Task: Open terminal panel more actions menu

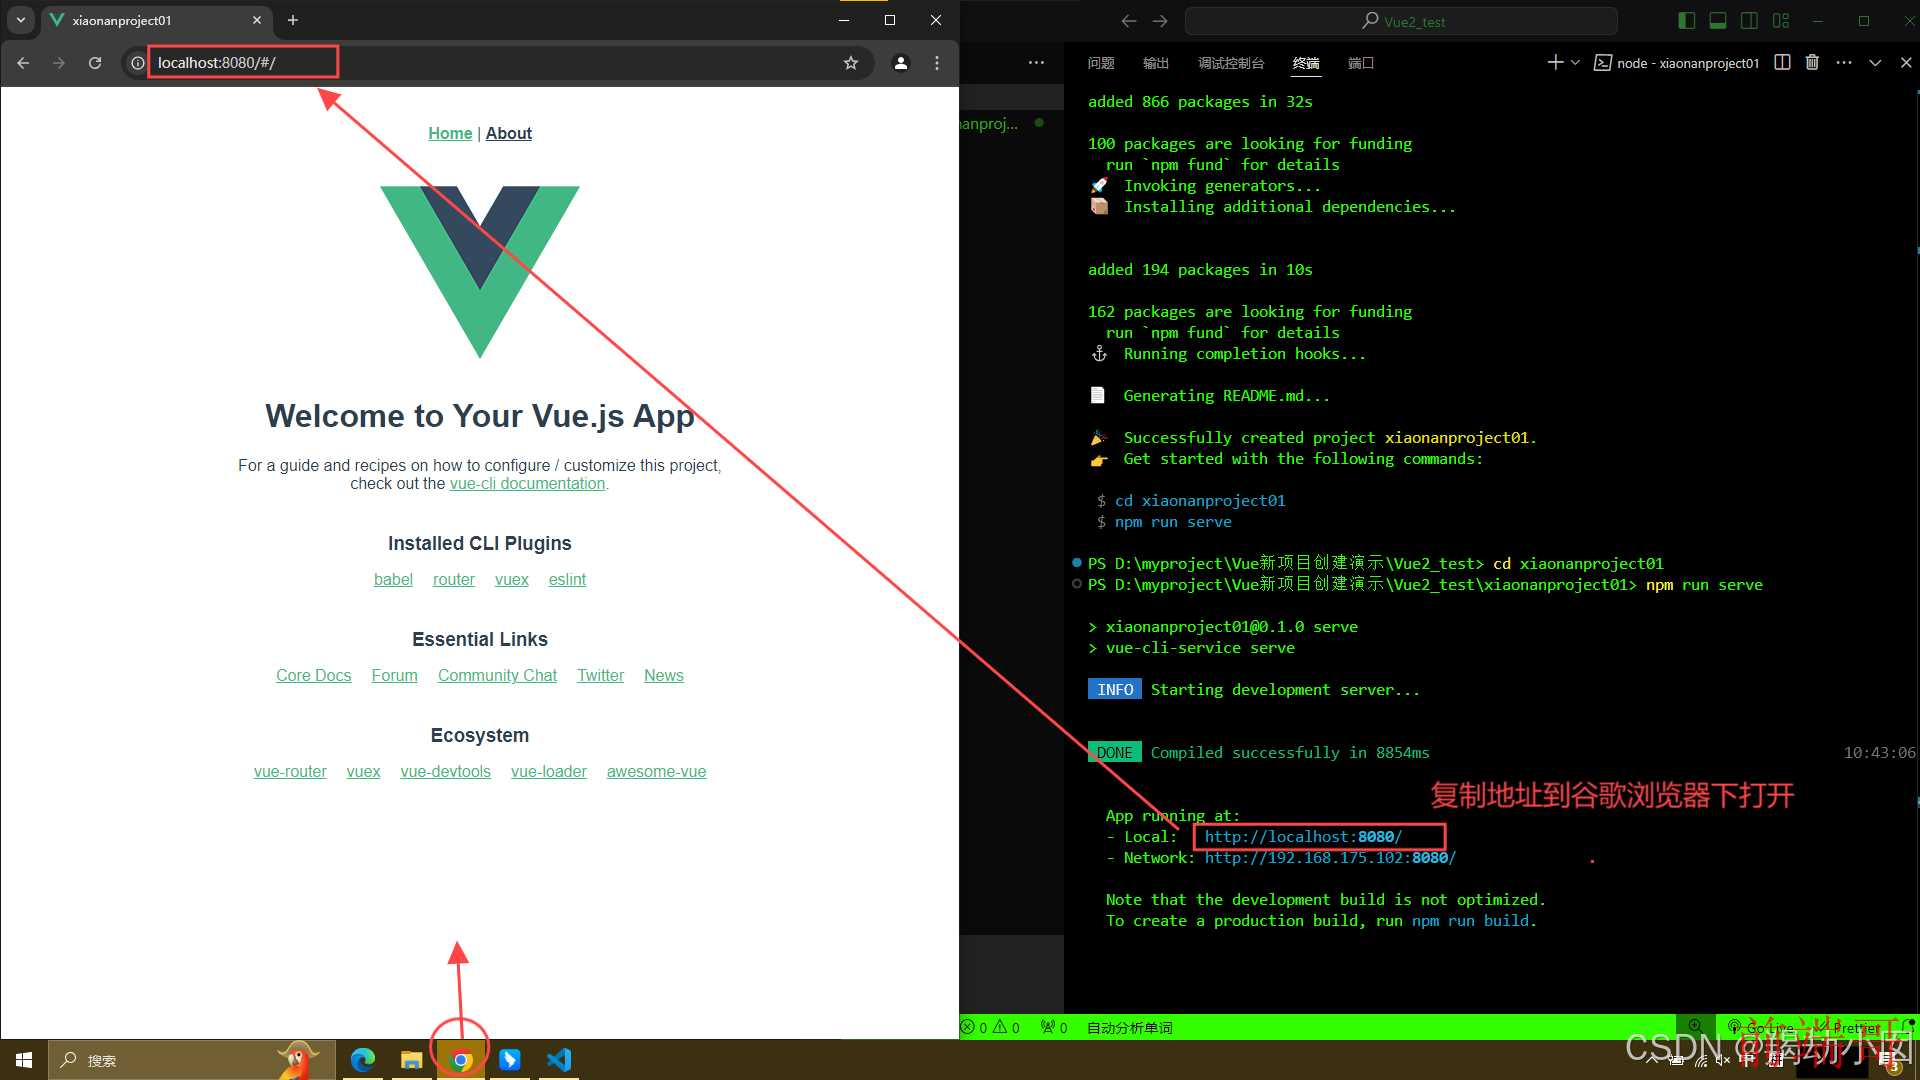Action: (1844, 63)
